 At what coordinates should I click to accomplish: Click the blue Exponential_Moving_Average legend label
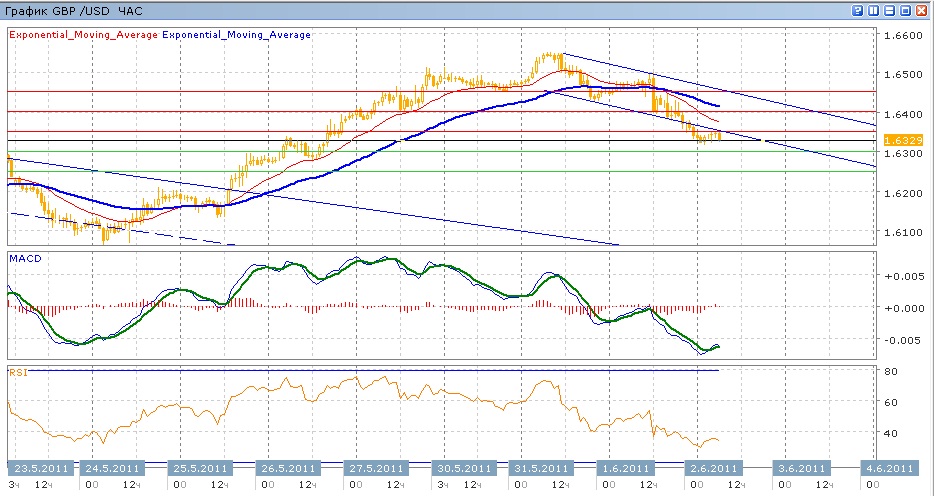pyautogui.click(x=236, y=34)
